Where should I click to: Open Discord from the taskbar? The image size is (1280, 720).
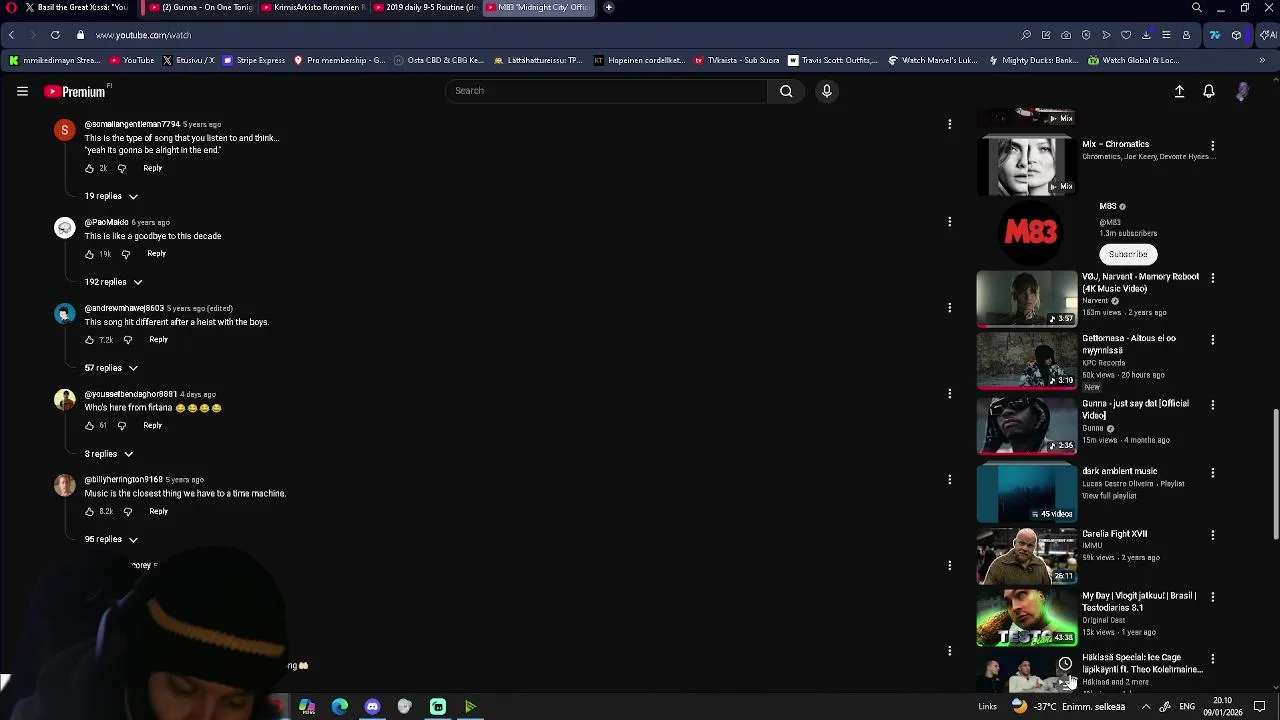(372, 707)
